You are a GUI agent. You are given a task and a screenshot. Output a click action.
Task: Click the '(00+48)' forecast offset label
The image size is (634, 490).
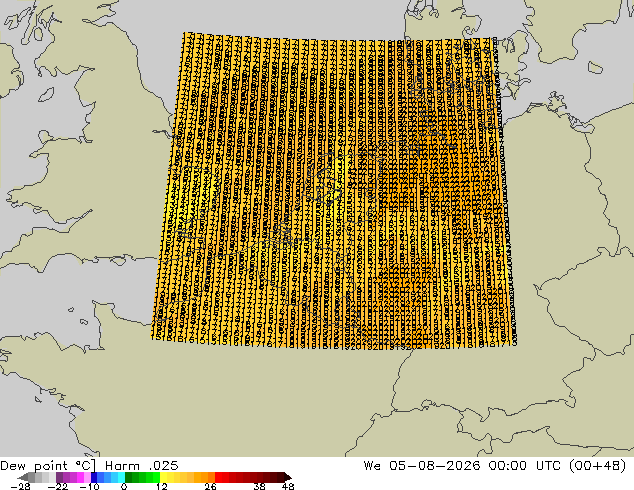597,466
